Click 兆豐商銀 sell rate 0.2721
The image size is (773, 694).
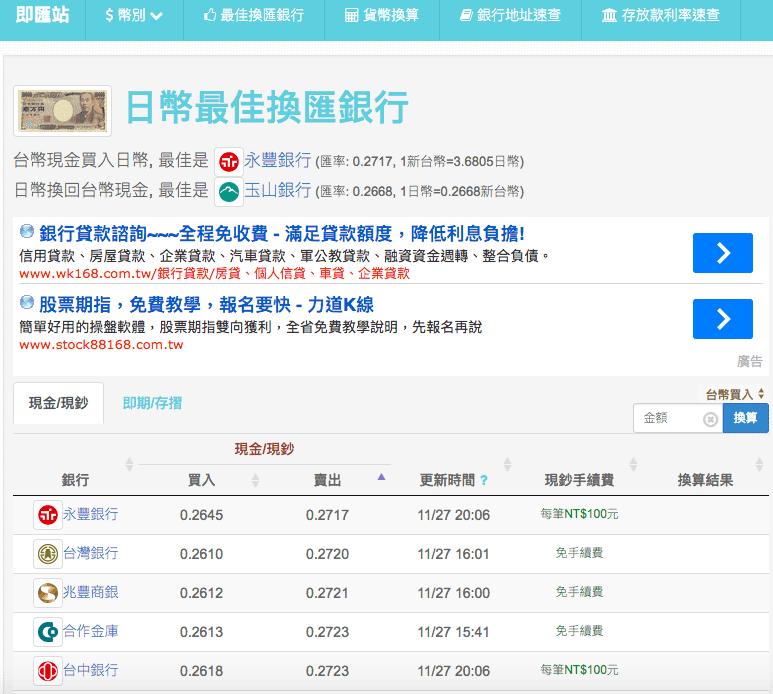click(327, 593)
